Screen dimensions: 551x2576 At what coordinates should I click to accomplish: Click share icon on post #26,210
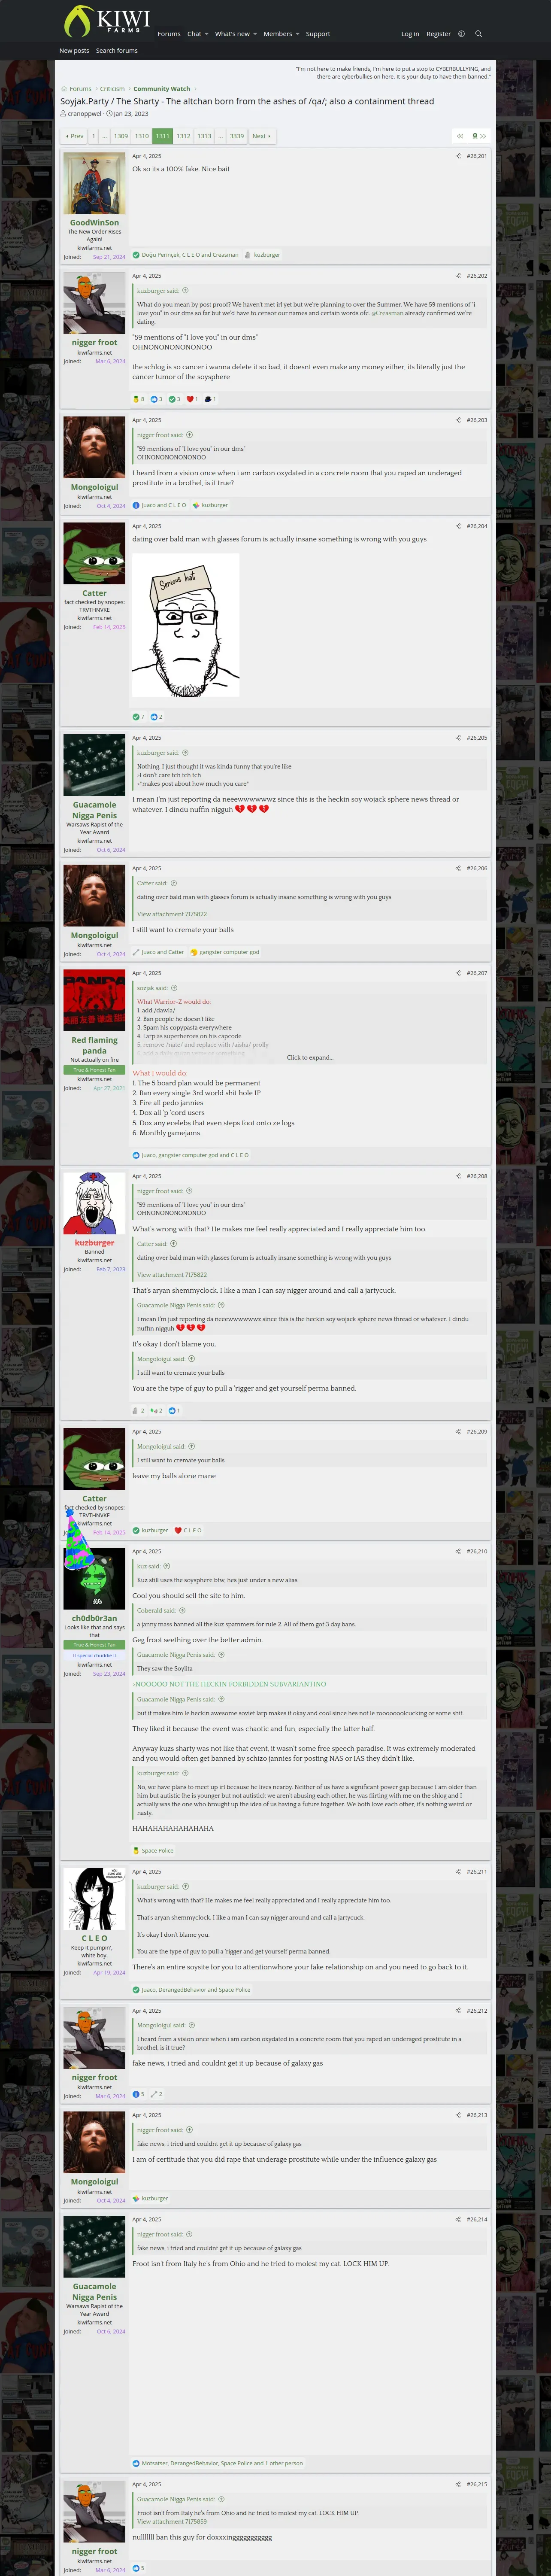(458, 1552)
